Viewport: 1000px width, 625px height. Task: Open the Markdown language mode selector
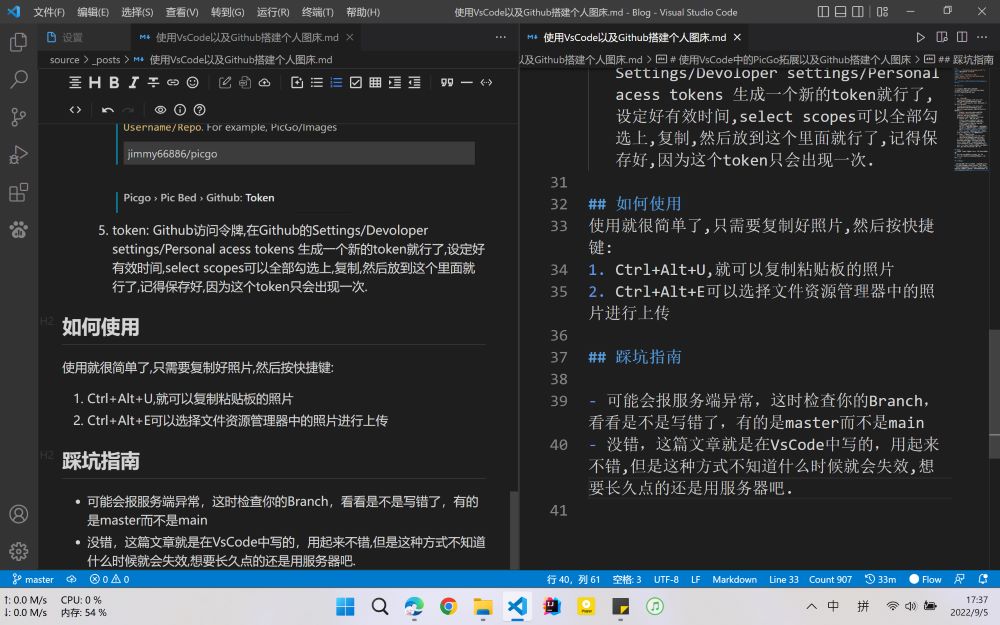734,579
